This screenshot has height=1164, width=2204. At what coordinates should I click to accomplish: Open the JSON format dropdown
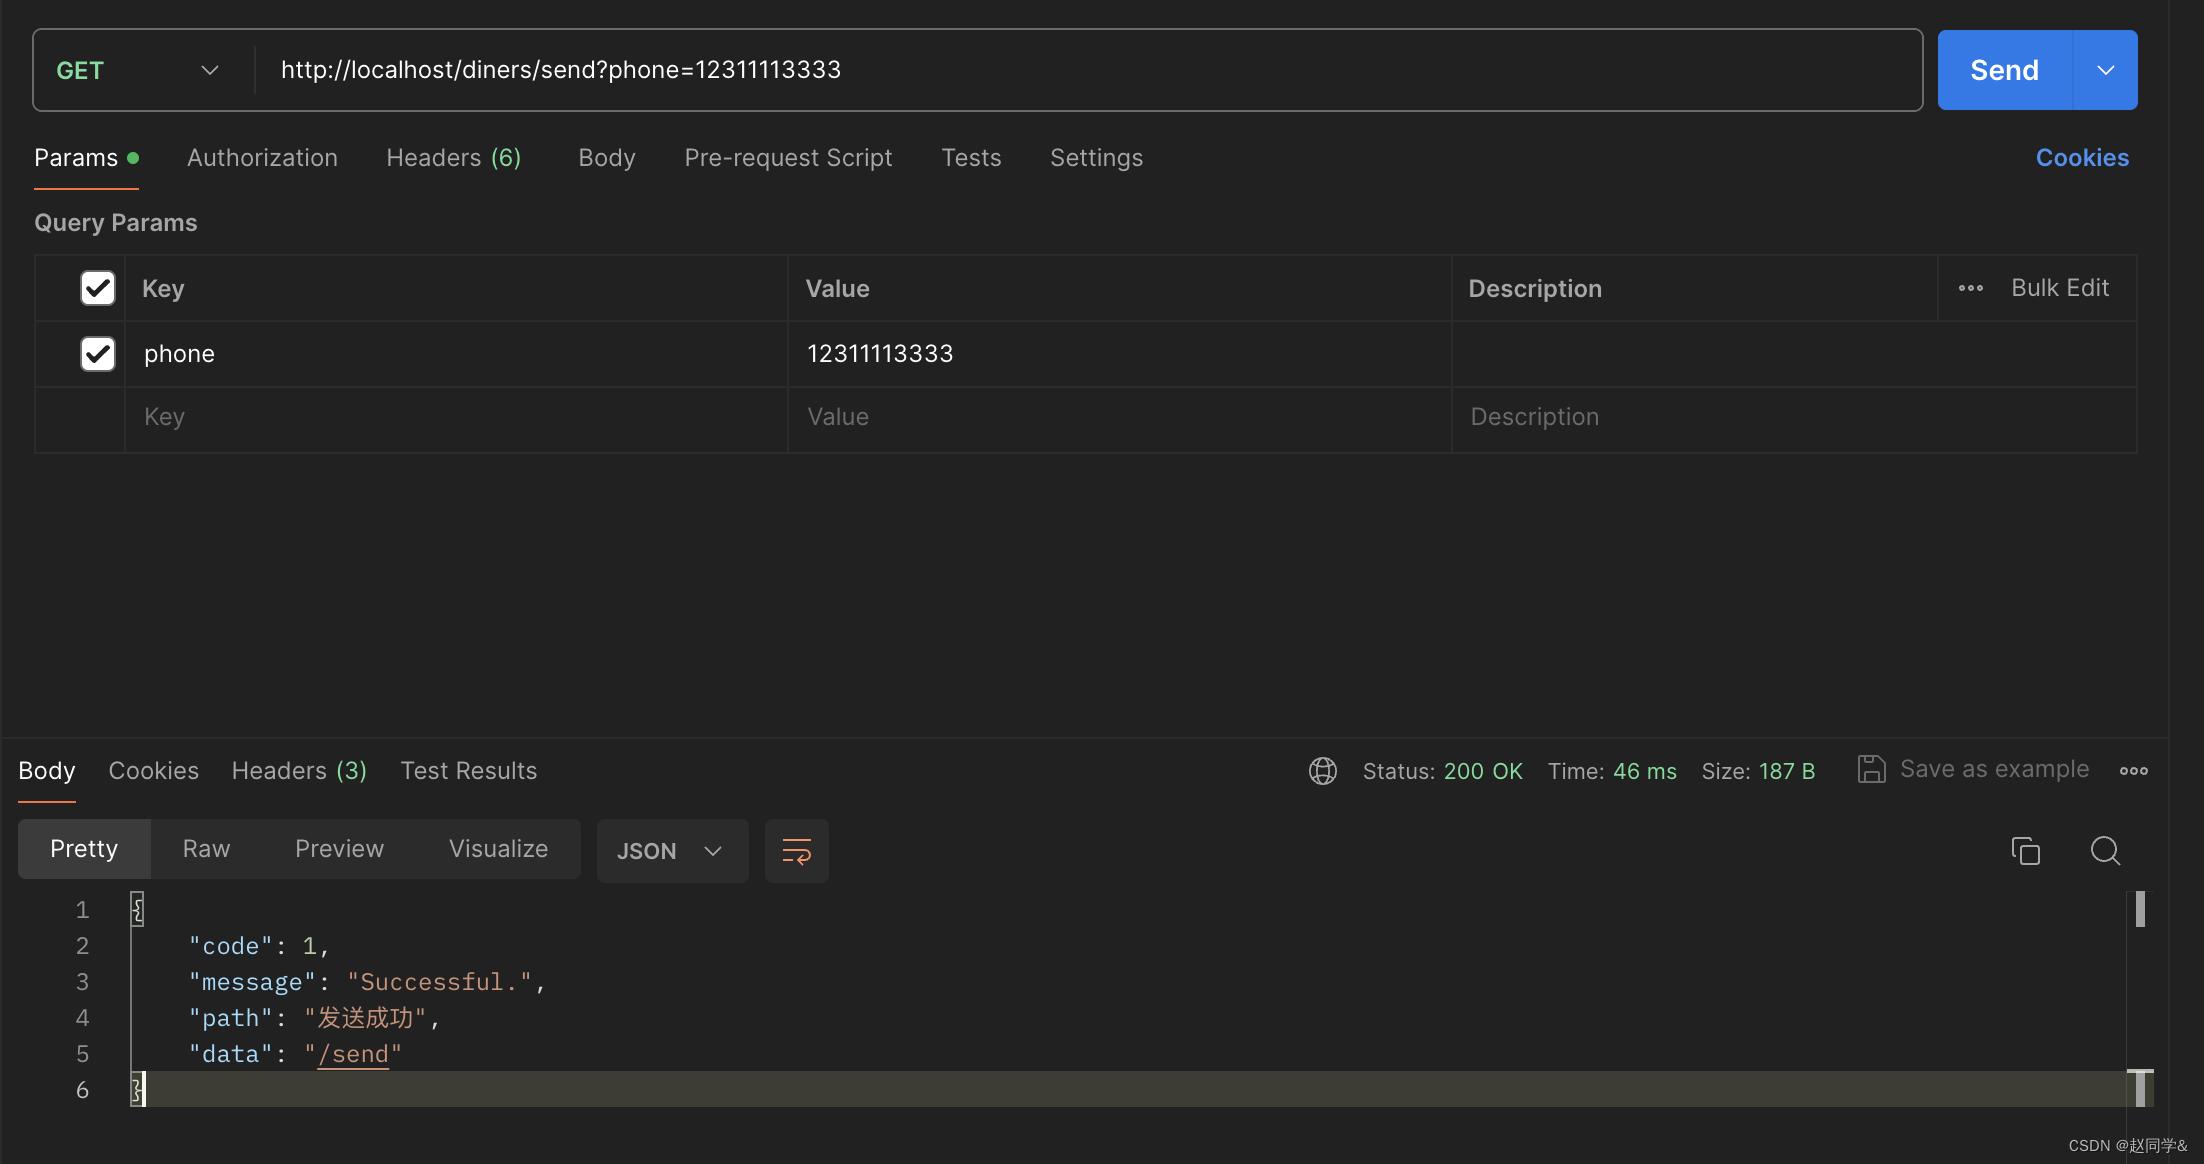tap(671, 851)
